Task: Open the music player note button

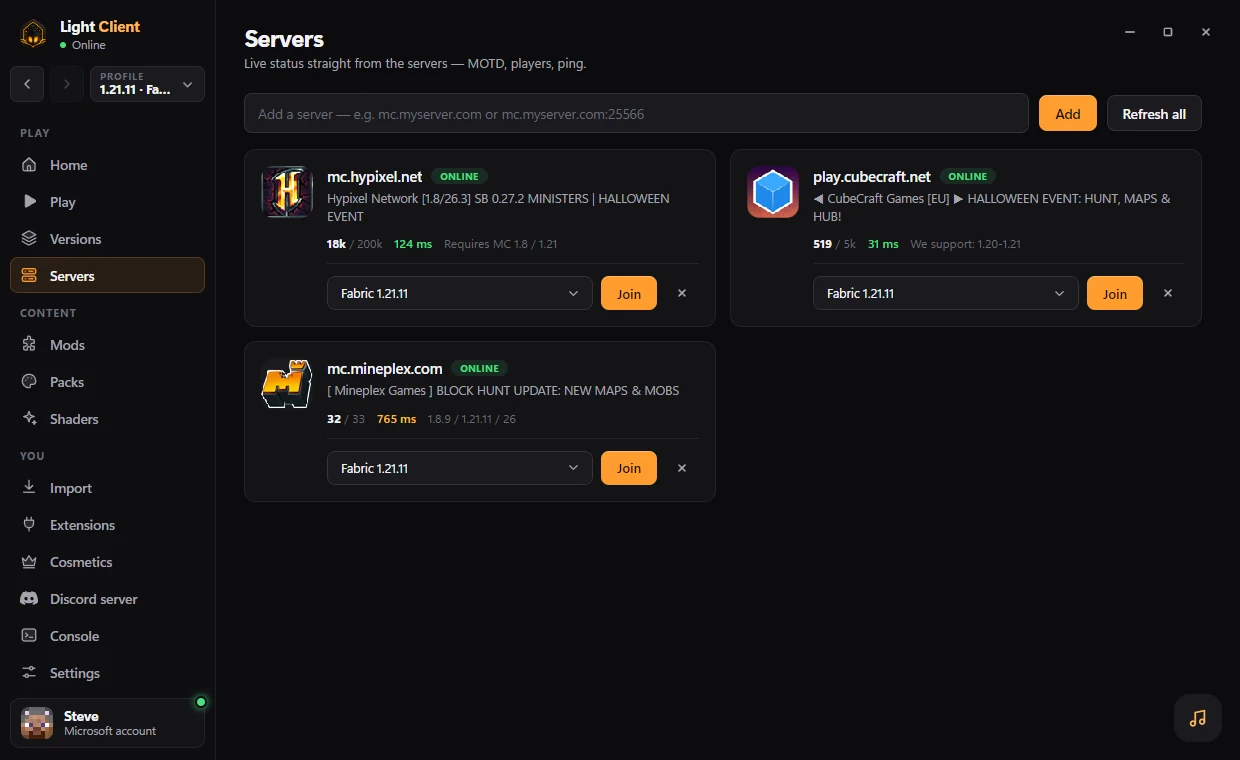Action: coord(1198,718)
